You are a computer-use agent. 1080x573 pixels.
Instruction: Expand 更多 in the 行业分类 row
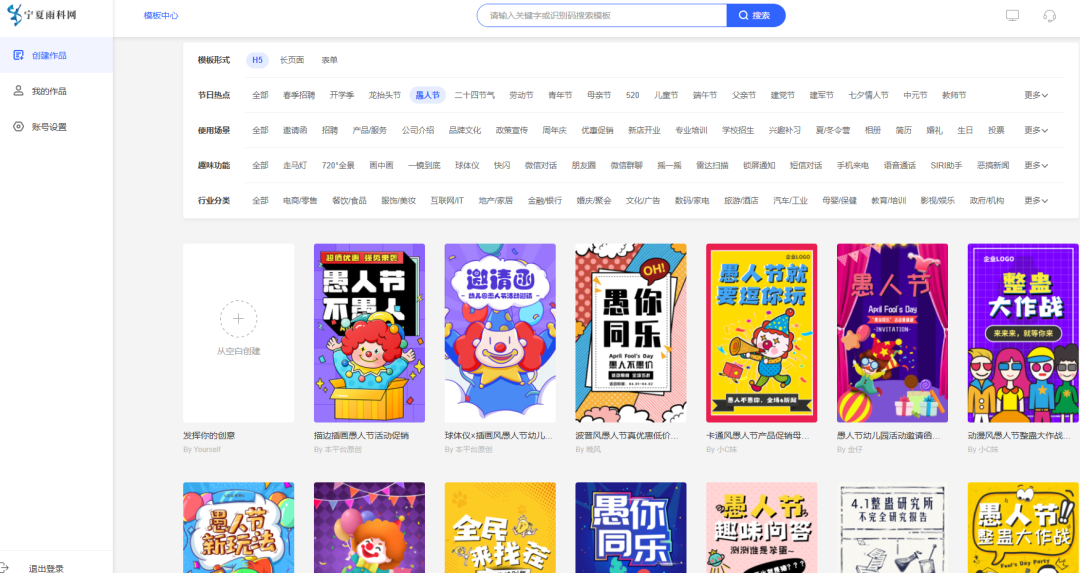[x=1036, y=200]
